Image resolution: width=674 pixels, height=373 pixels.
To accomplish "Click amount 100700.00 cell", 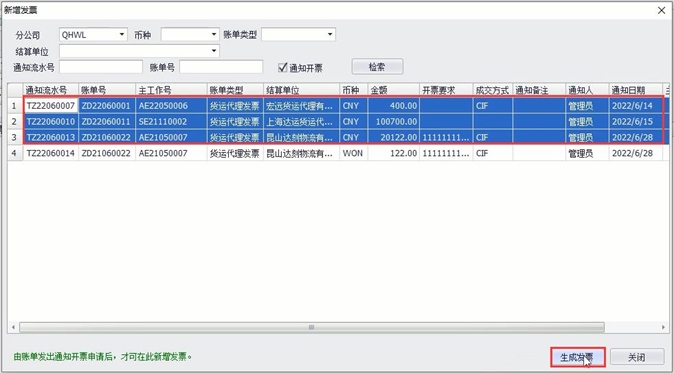I will pyautogui.click(x=393, y=122).
